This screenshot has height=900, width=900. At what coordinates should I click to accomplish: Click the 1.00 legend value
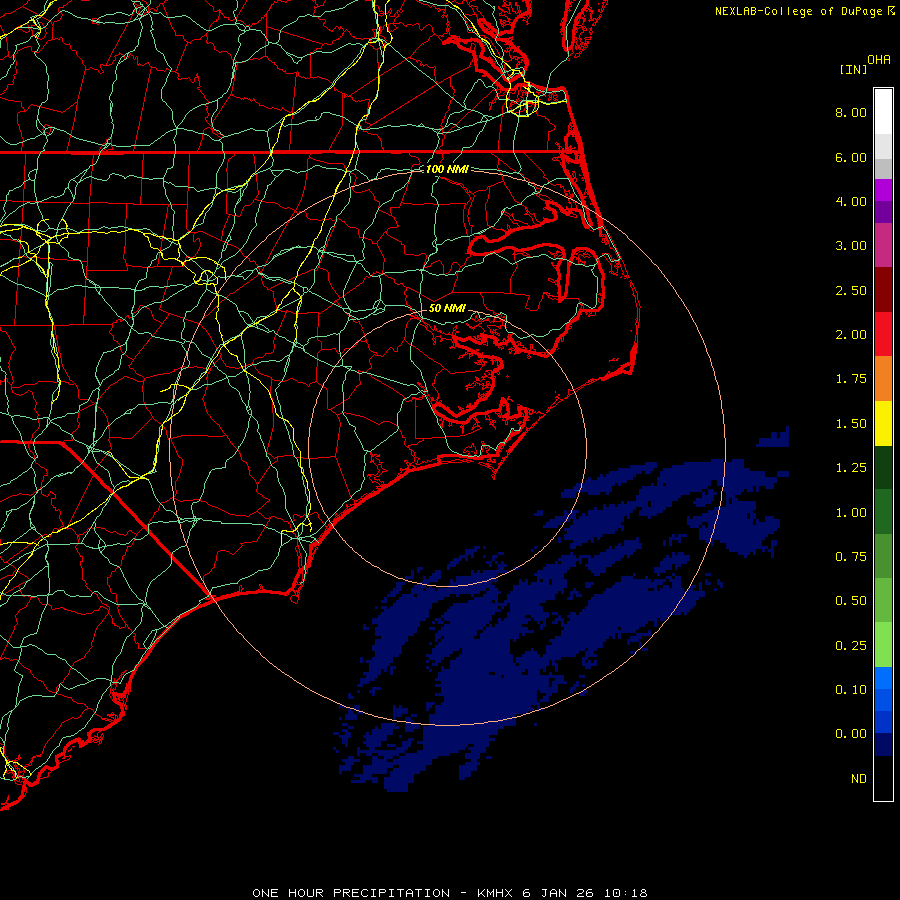(x=851, y=513)
